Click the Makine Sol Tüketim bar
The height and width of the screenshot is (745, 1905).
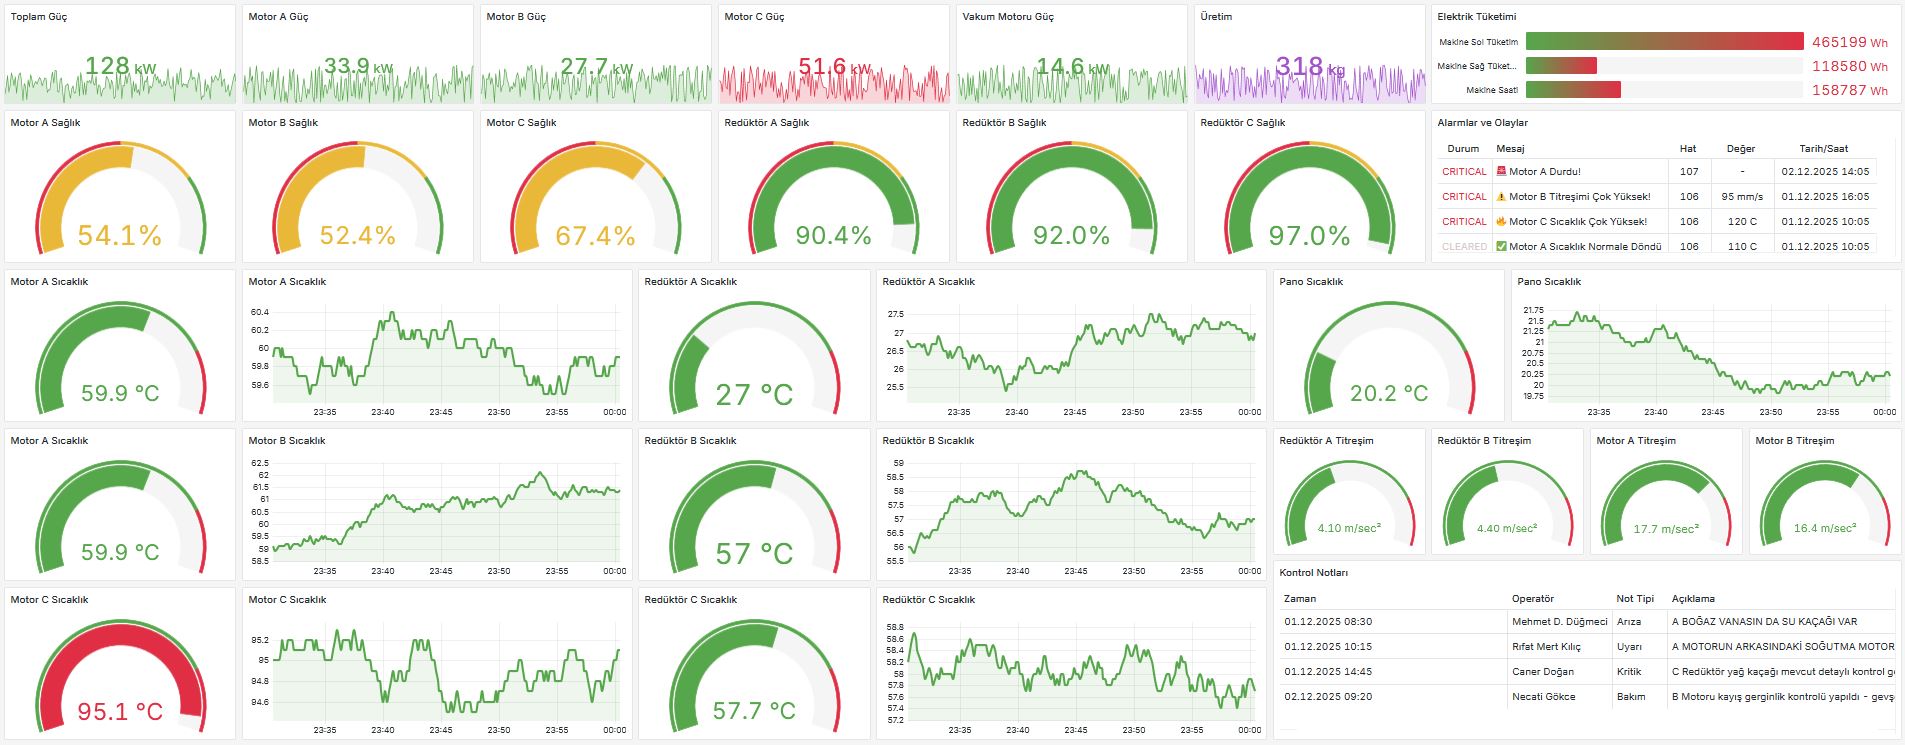(1664, 42)
